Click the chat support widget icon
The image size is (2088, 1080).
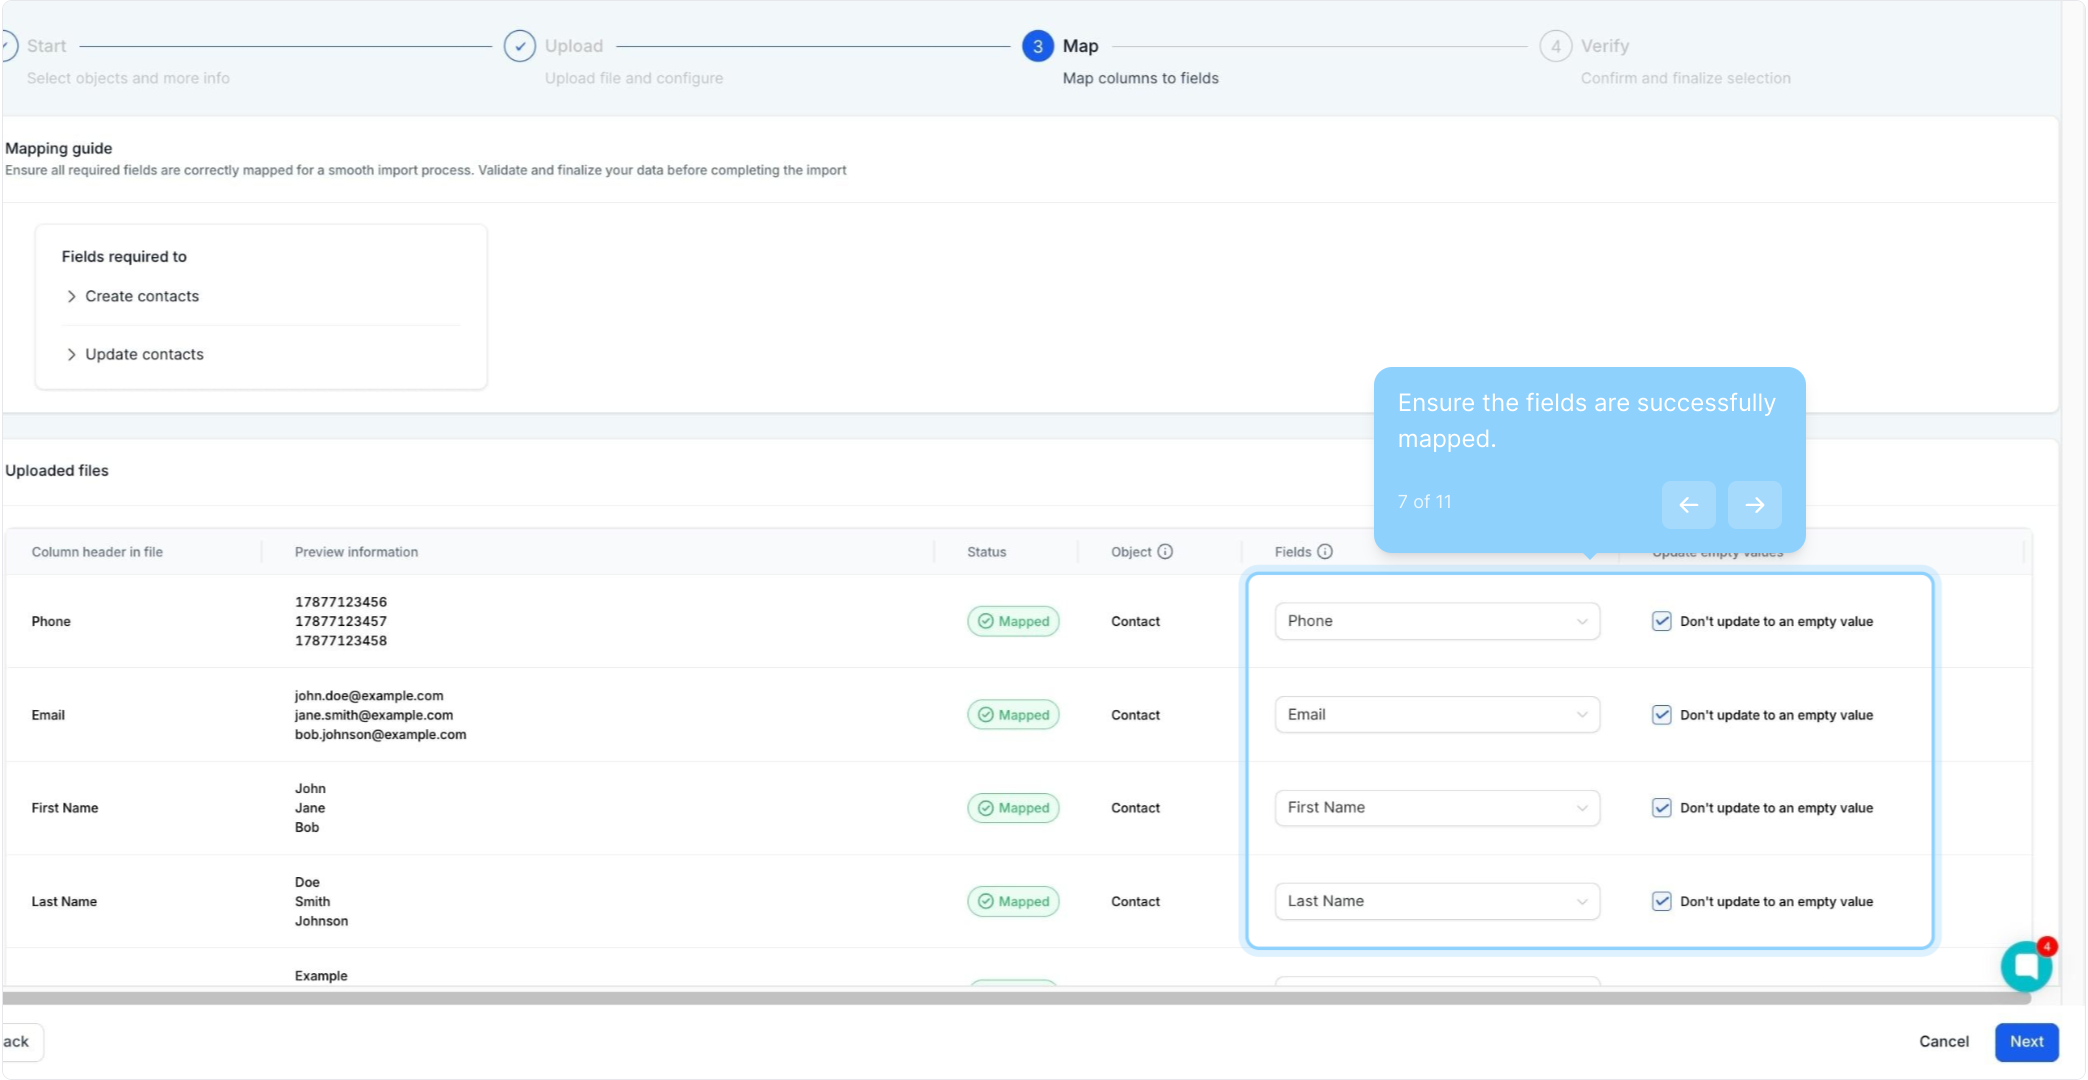(x=2025, y=966)
